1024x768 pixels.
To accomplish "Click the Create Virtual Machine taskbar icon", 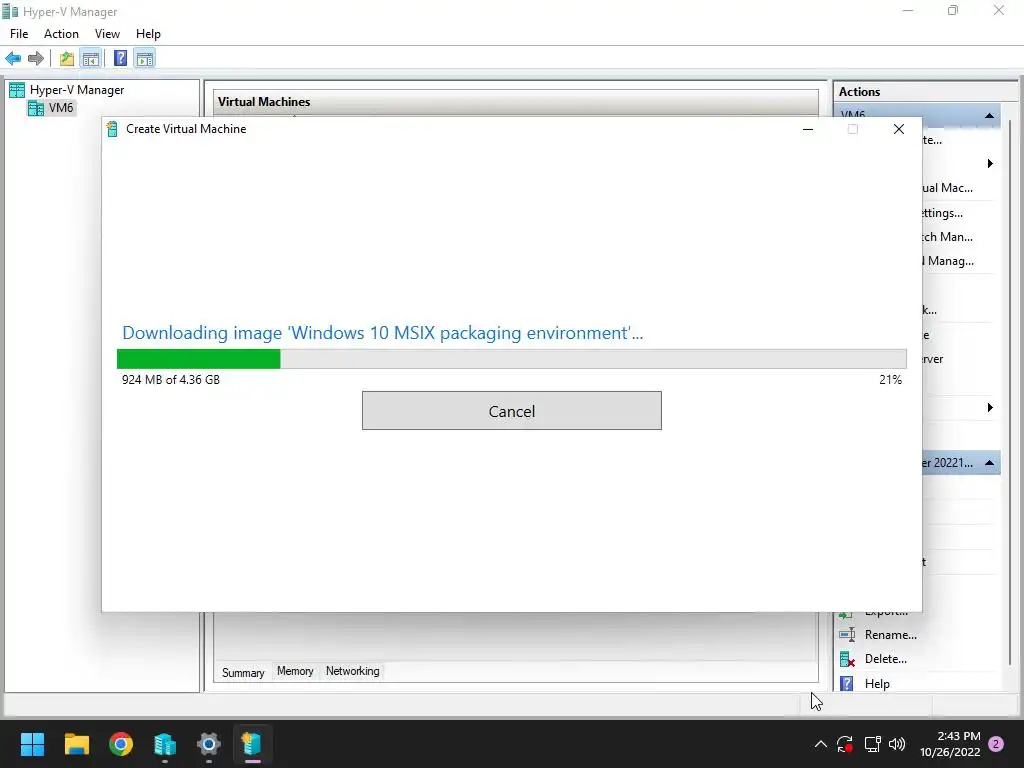I will 253,744.
